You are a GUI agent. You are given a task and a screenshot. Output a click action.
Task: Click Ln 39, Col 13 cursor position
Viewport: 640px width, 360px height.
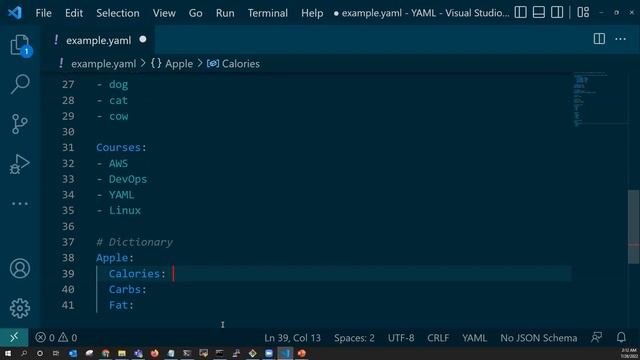(x=292, y=338)
